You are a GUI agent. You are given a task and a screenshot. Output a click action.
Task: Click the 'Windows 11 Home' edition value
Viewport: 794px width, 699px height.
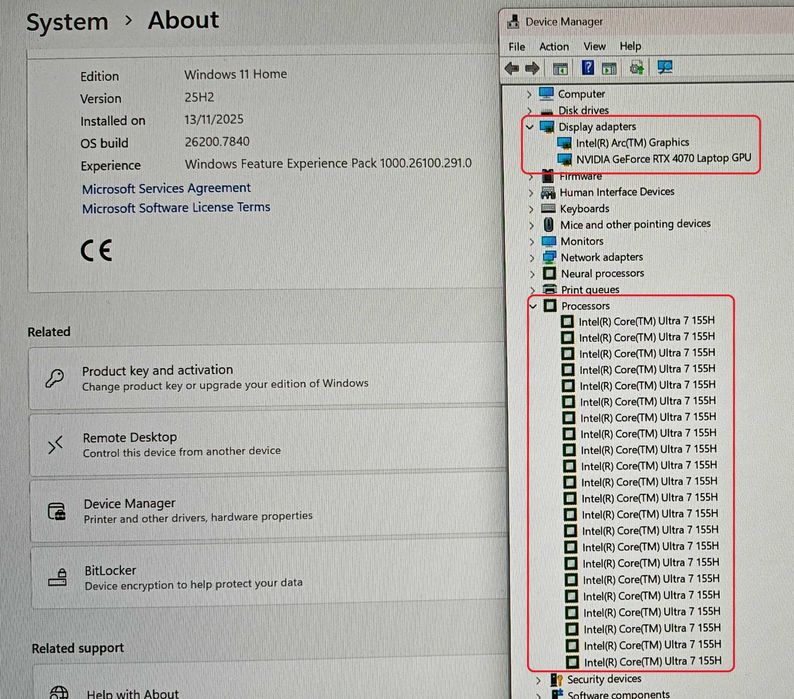tap(235, 74)
